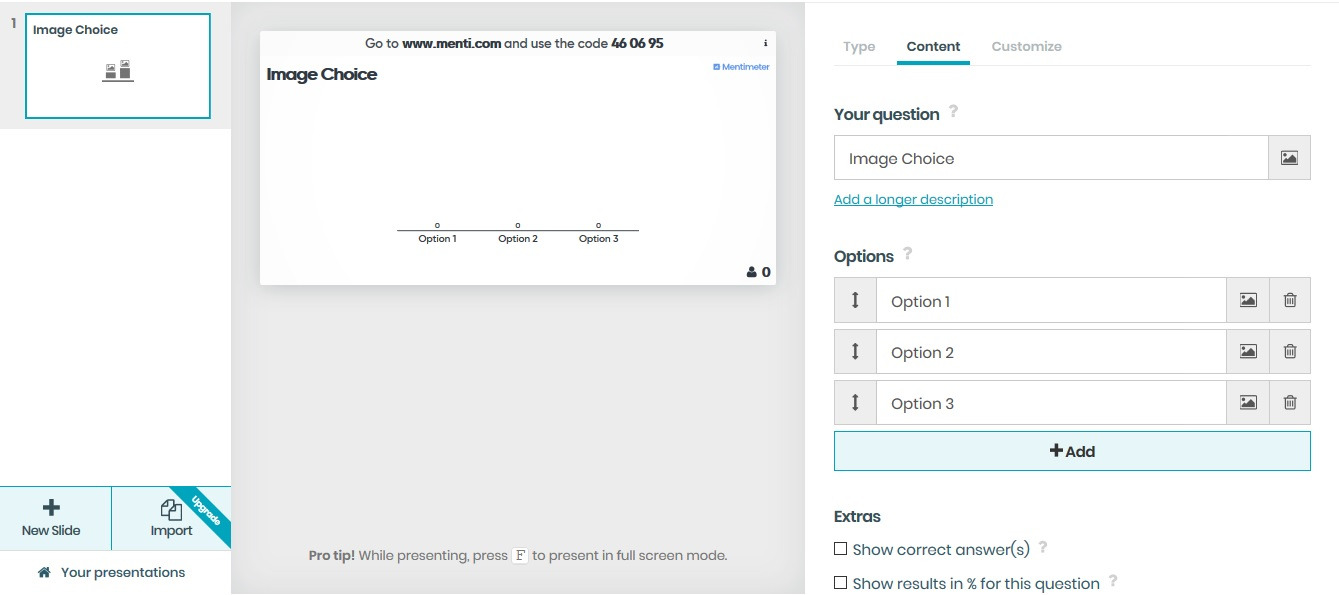Screen dimensions: 1339x595
Task: Add image to Option 2
Action: (1248, 351)
